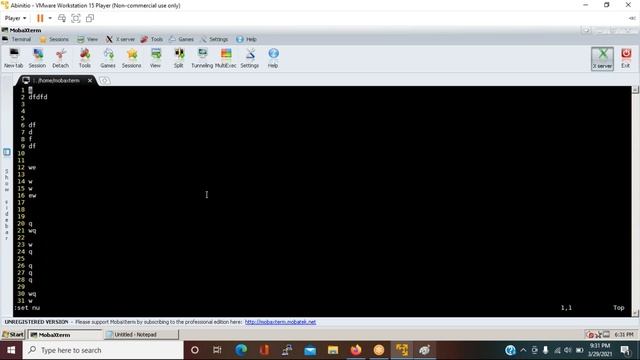Screen dimensions: 640x360
Task: Click the guest Start button
Action: 13,335
